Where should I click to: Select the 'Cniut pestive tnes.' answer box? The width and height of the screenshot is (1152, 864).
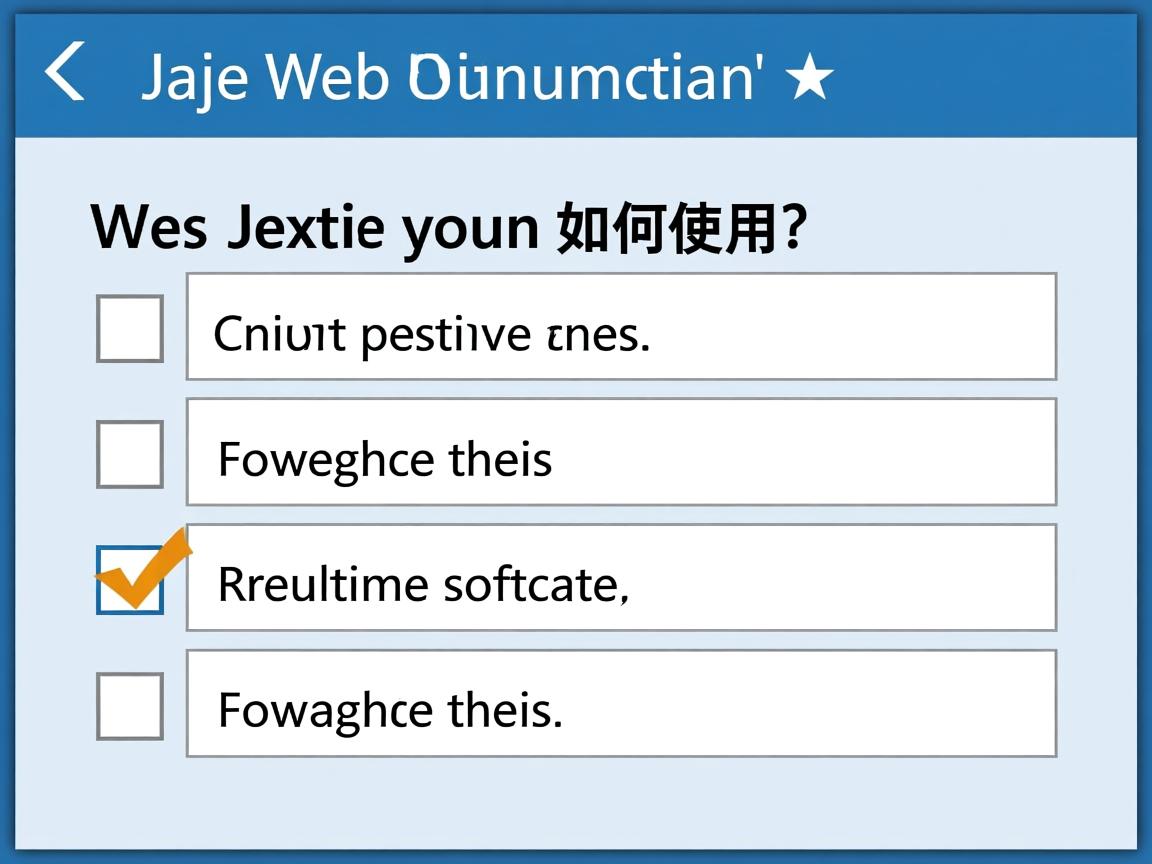[620, 325]
